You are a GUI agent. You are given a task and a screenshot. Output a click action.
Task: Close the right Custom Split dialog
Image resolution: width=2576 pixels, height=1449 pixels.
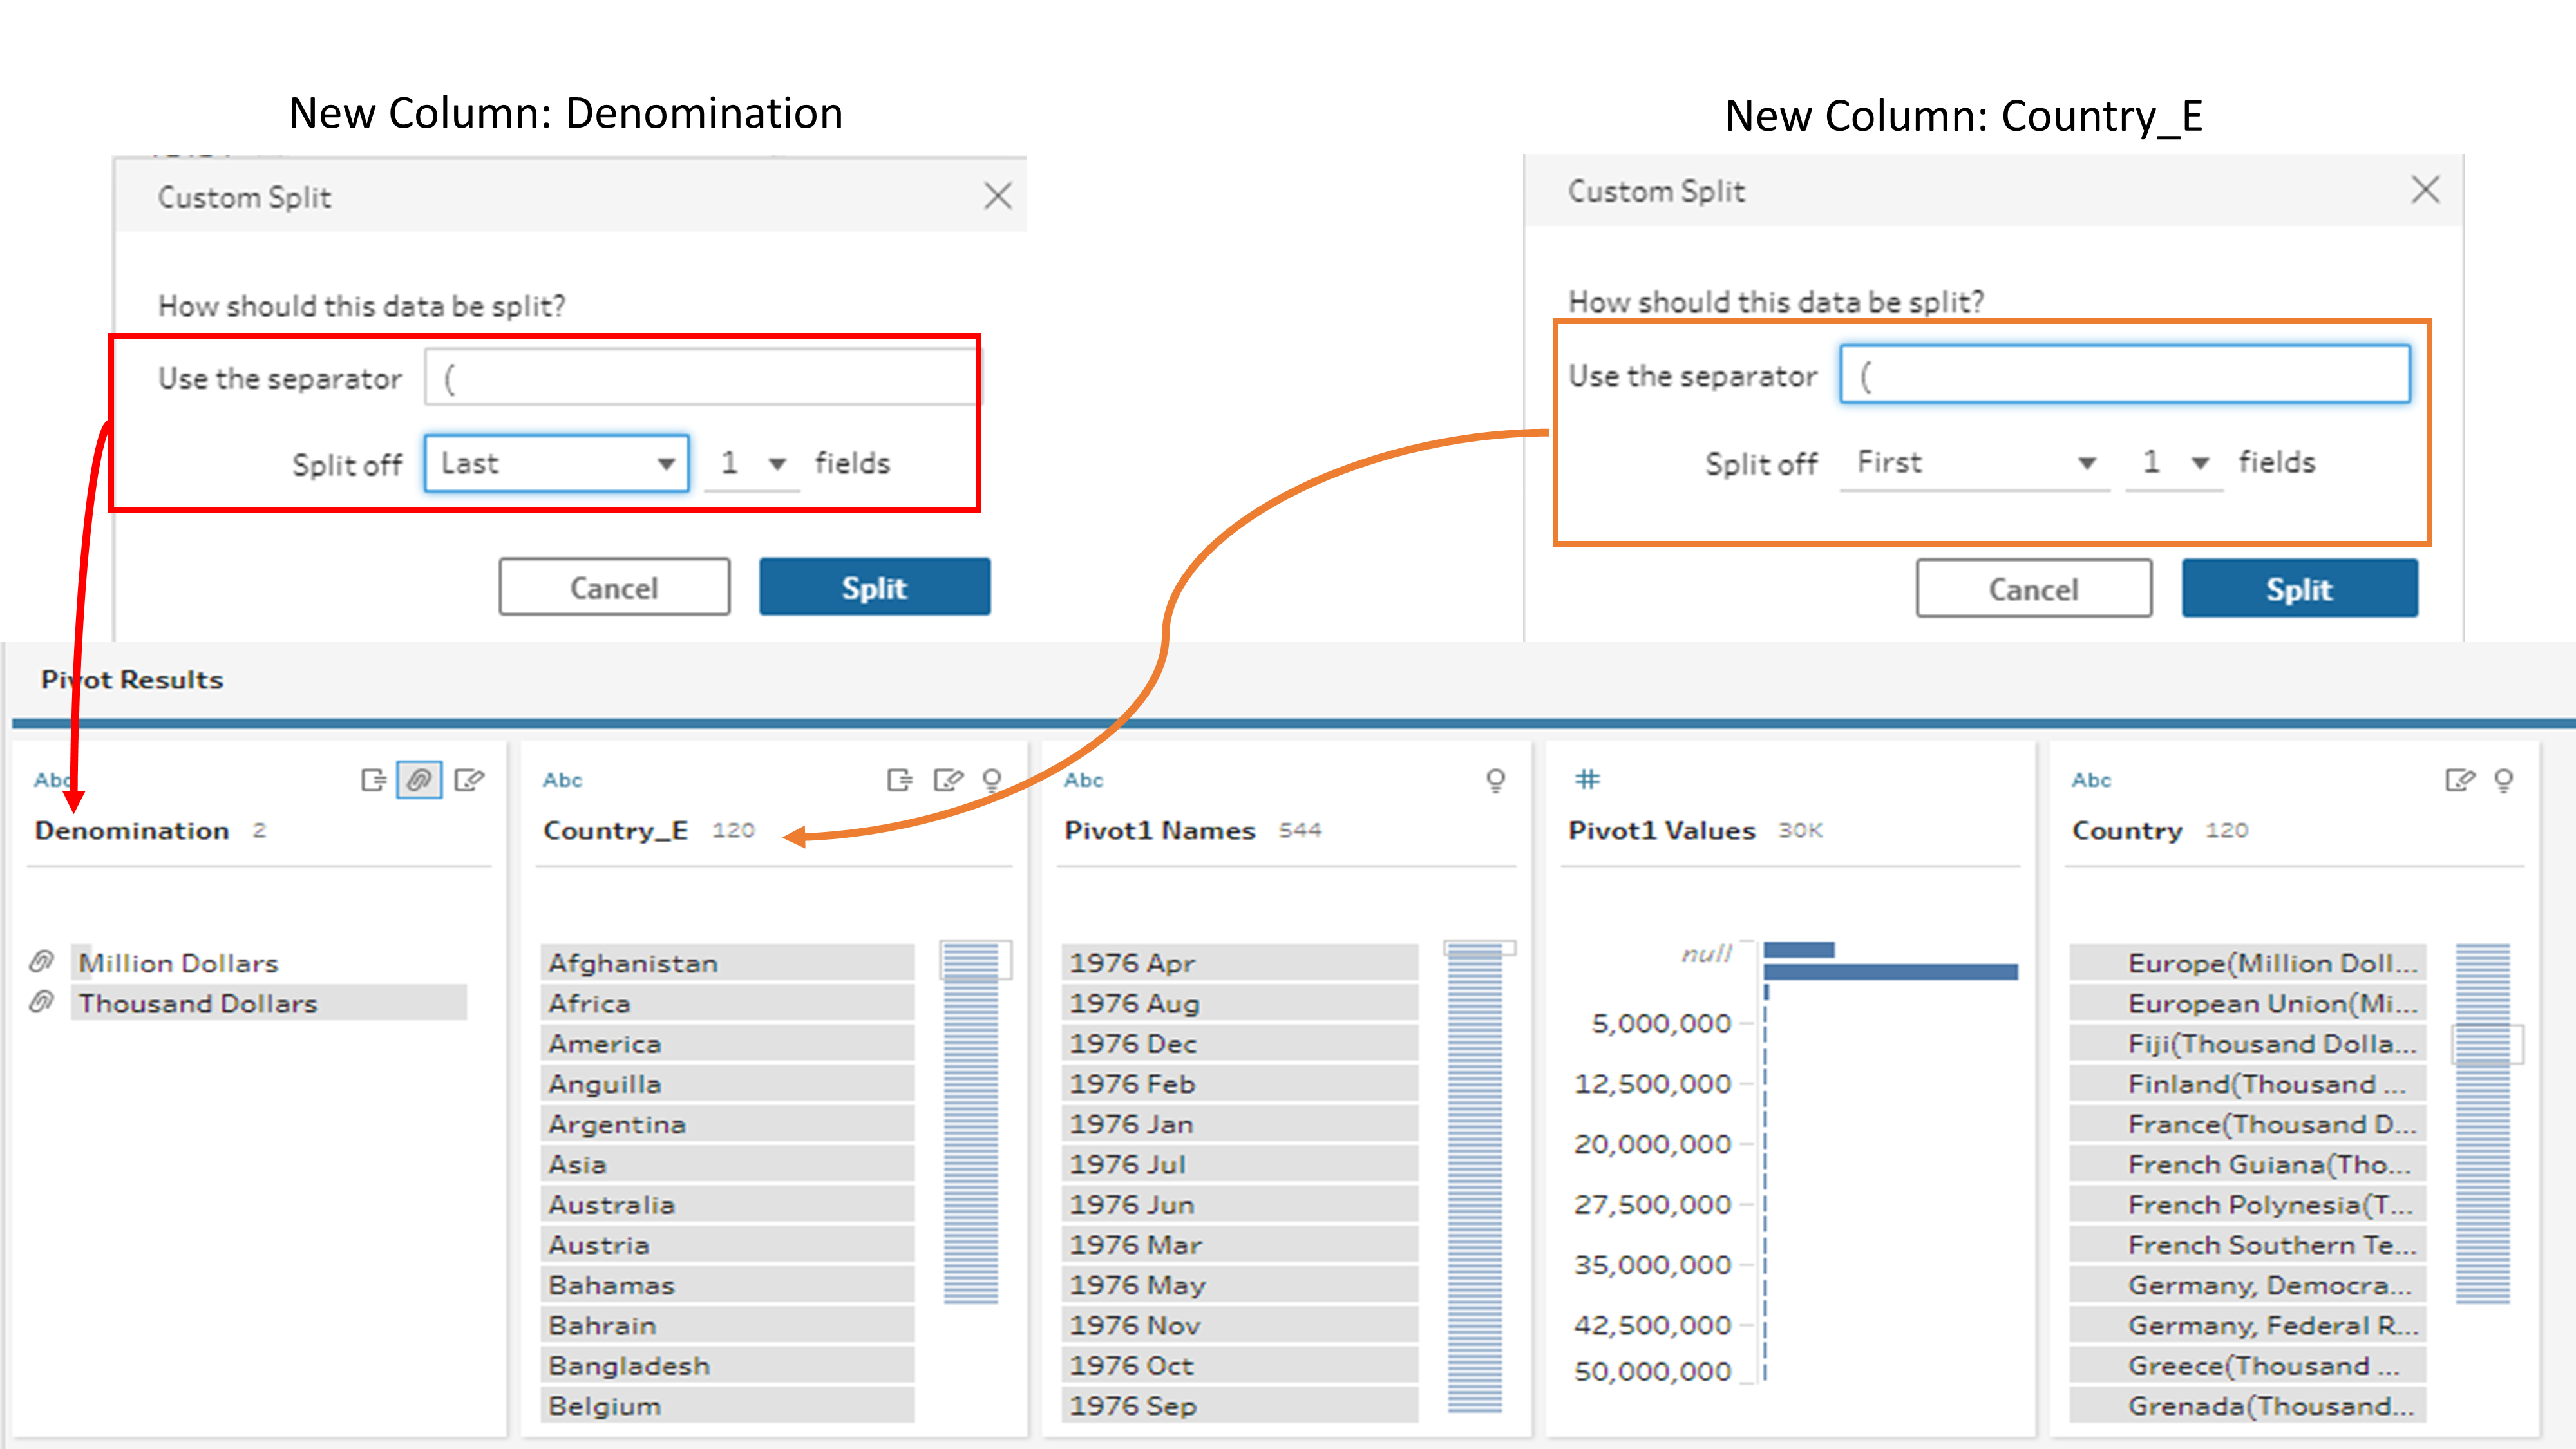pyautogui.click(x=2425, y=189)
